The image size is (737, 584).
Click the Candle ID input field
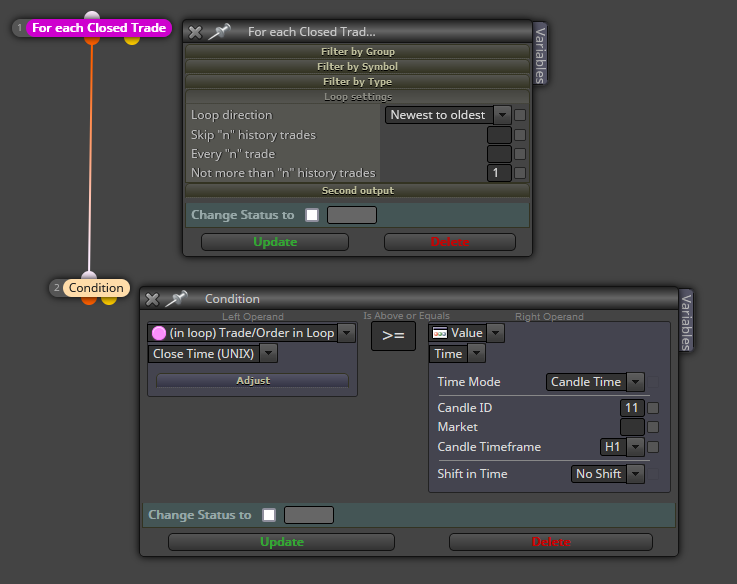click(x=632, y=408)
